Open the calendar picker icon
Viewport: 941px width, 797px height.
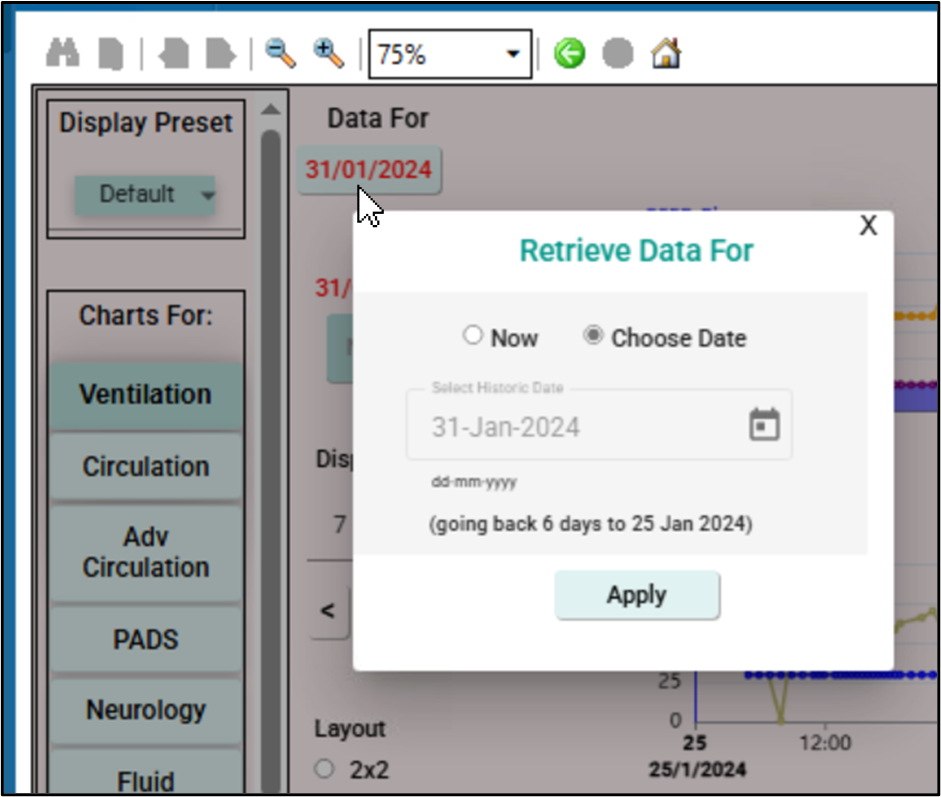[x=764, y=425]
